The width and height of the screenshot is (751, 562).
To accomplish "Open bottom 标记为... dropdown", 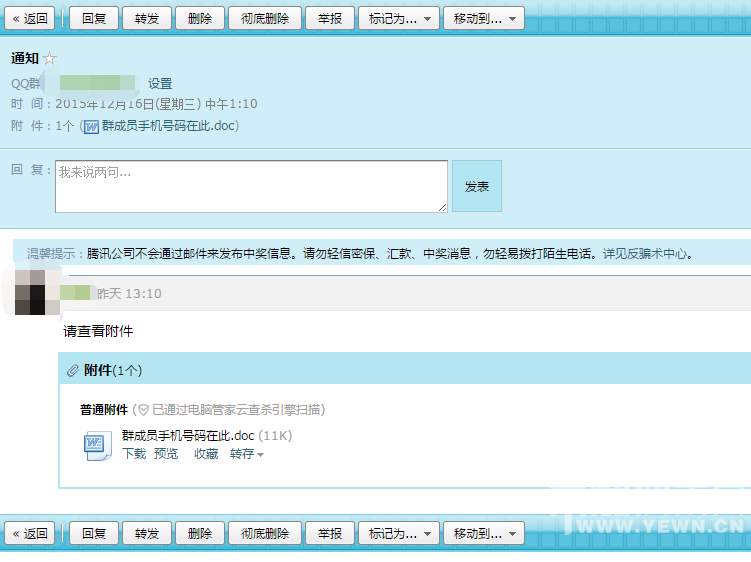I will pyautogui.click(x=399, y=533).
